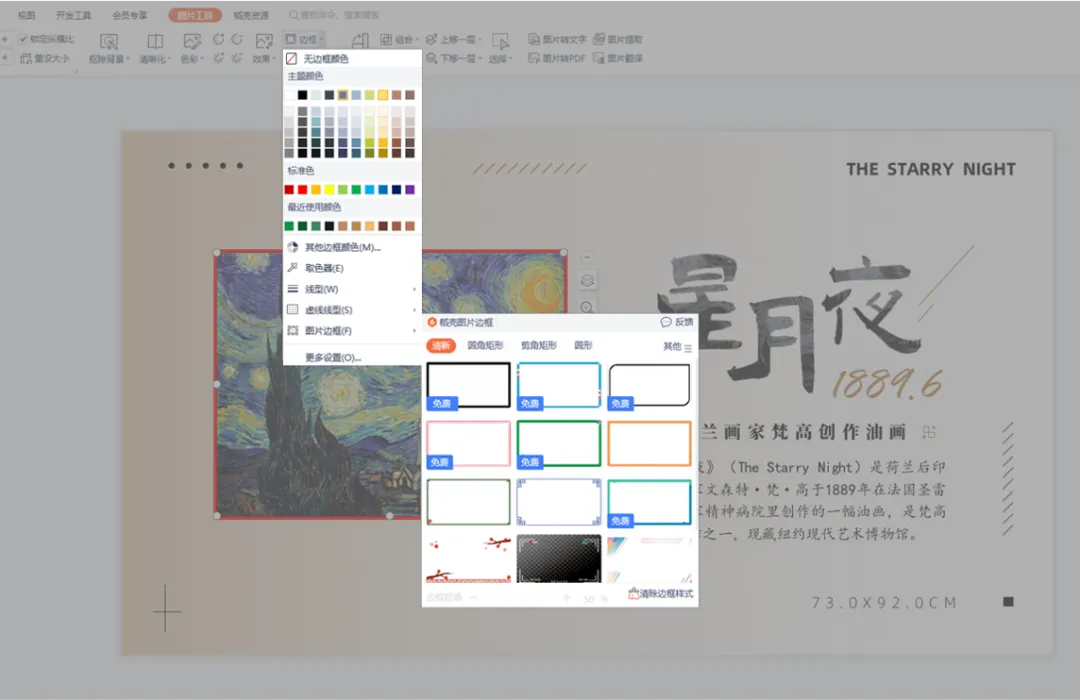
Task: Click layers icon beside the painting
Action: (587, 280)
